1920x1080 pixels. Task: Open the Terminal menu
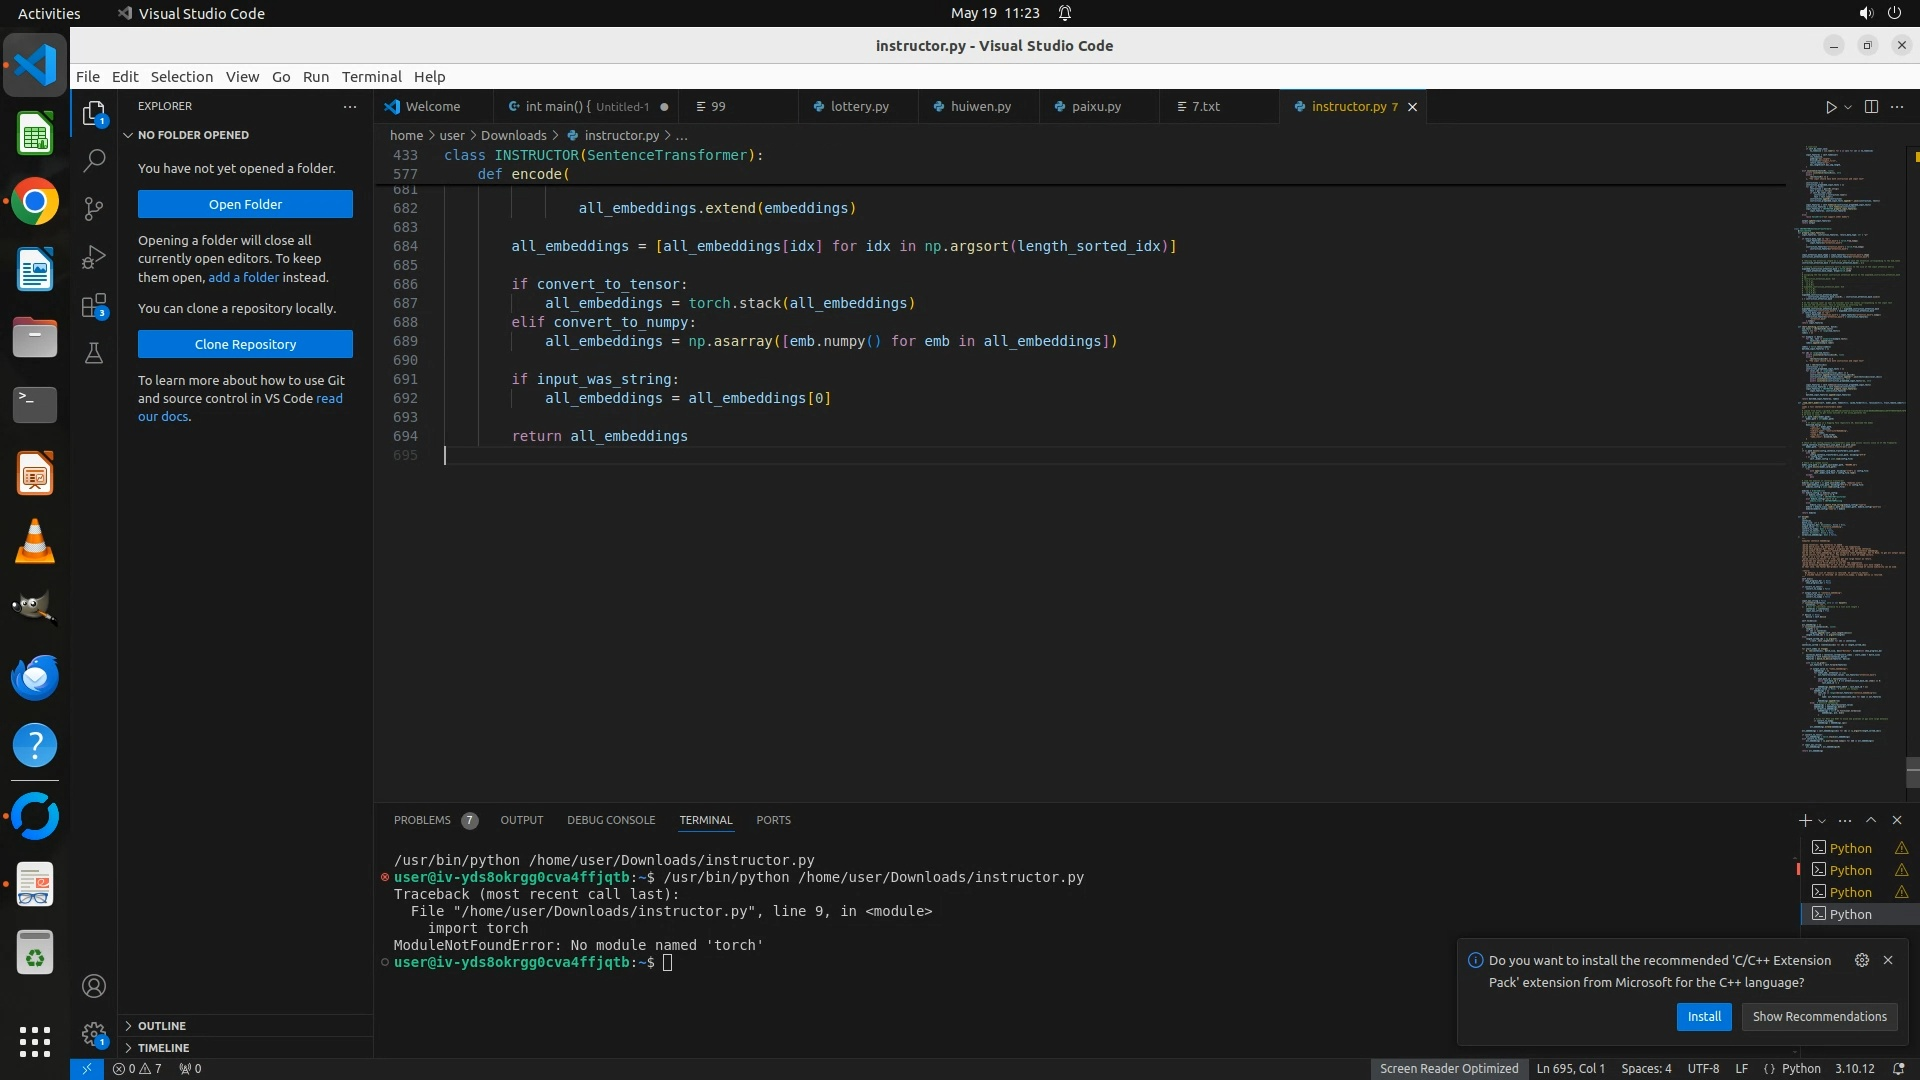coord(371,77)
